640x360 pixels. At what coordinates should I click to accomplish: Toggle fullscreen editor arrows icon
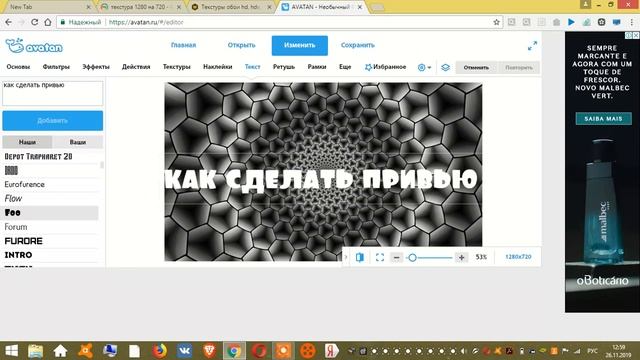pyautogui.click(x=532, y=46)
